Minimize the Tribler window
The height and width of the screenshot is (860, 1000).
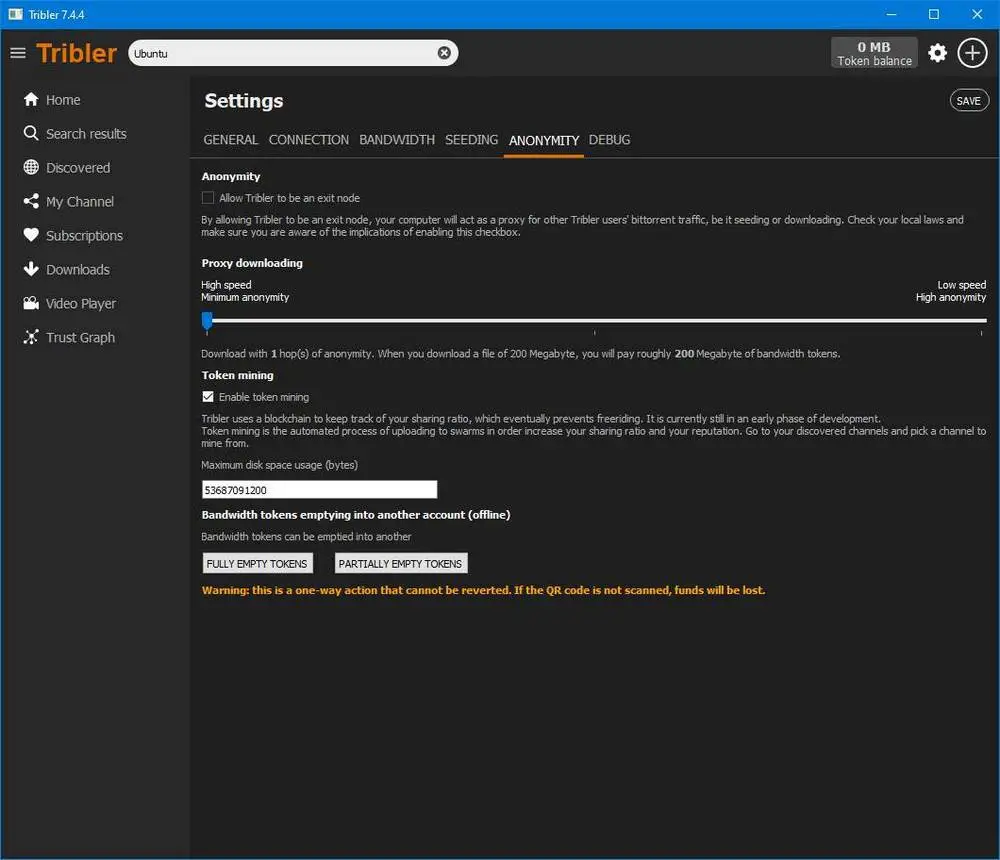[x=891, y=14]
